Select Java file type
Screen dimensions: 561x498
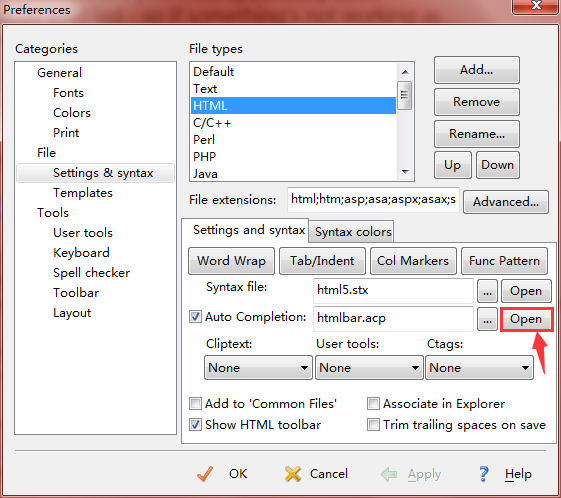click(x=293, y=174)
